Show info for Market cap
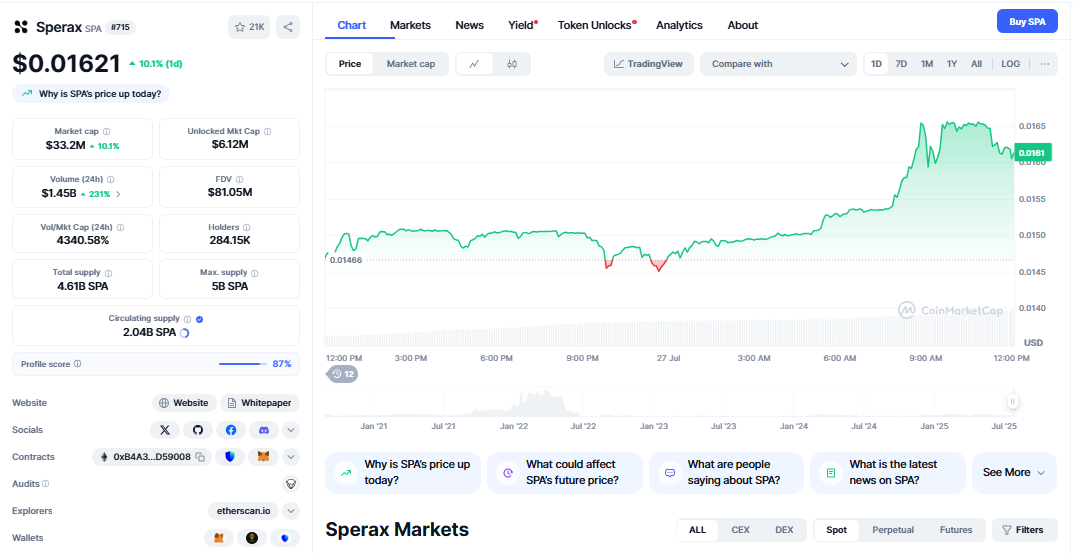The width and height of the screenshot is (1074, 554). coord(106,131)
